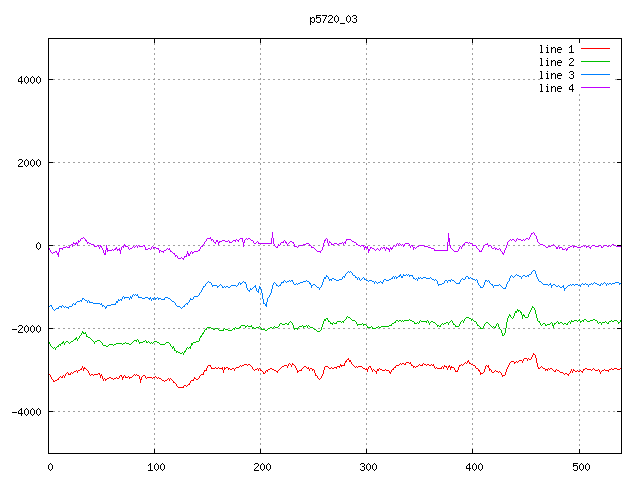
Task: Select the 'line 3' legend label
Action: 556,75
